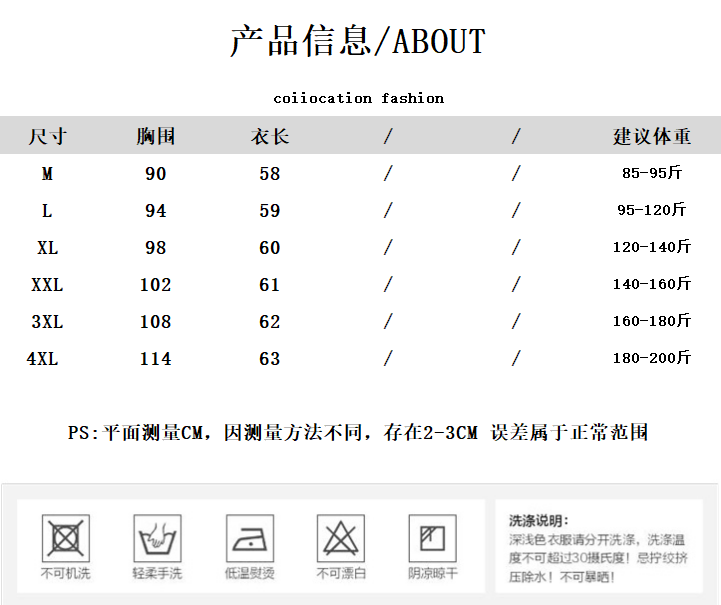Click the 轻柔手洗 label
The width and height of the screenshot is (721, 605).
(x=157, y=573)
